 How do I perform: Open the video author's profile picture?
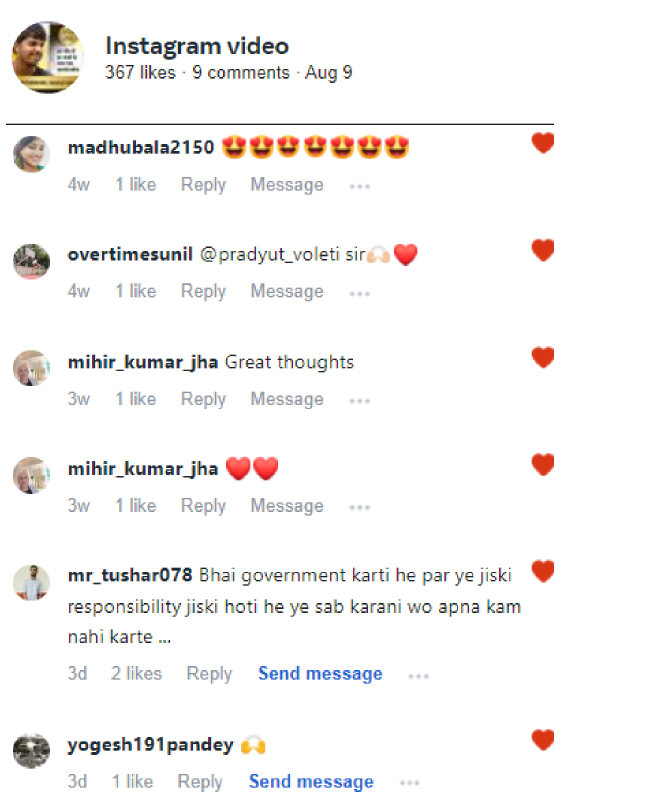[x=48, y=57]
